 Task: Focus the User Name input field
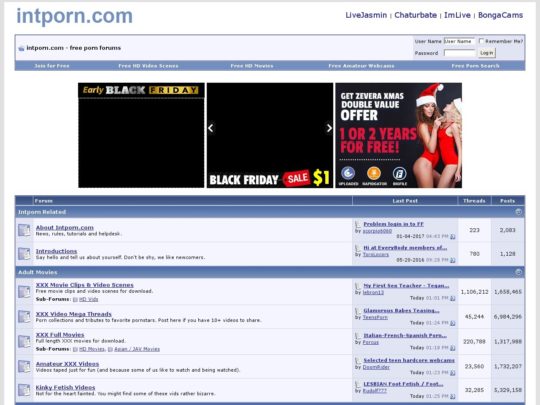coord(459,41)
